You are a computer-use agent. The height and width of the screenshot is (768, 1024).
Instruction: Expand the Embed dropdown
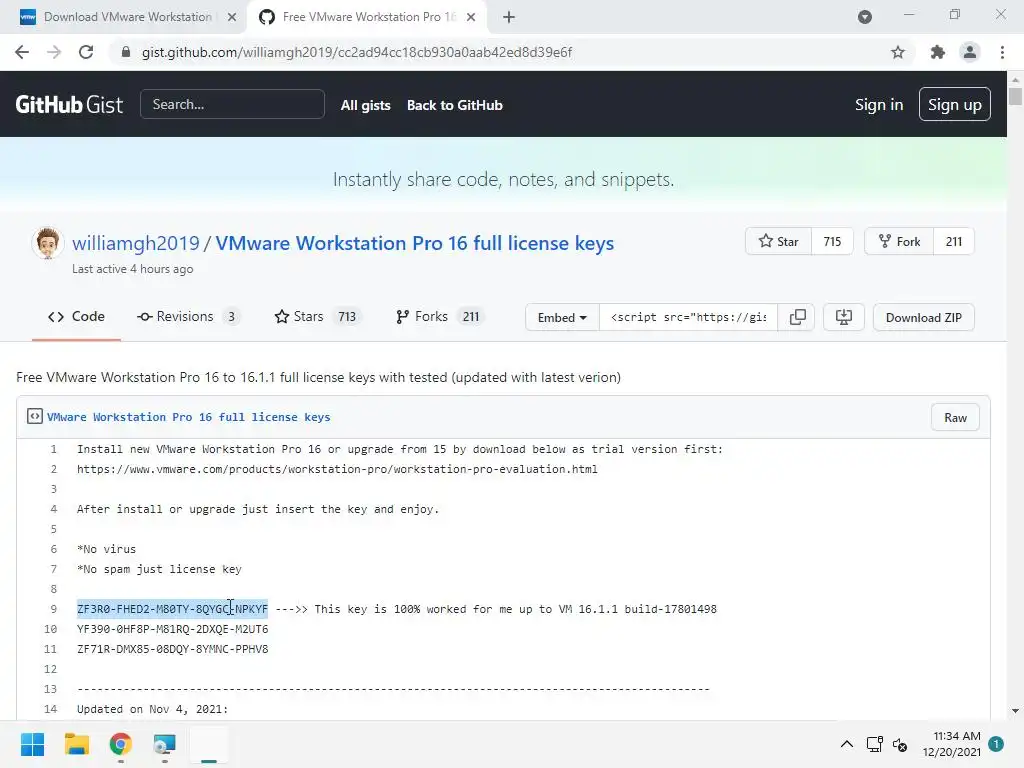click(562, 317)
